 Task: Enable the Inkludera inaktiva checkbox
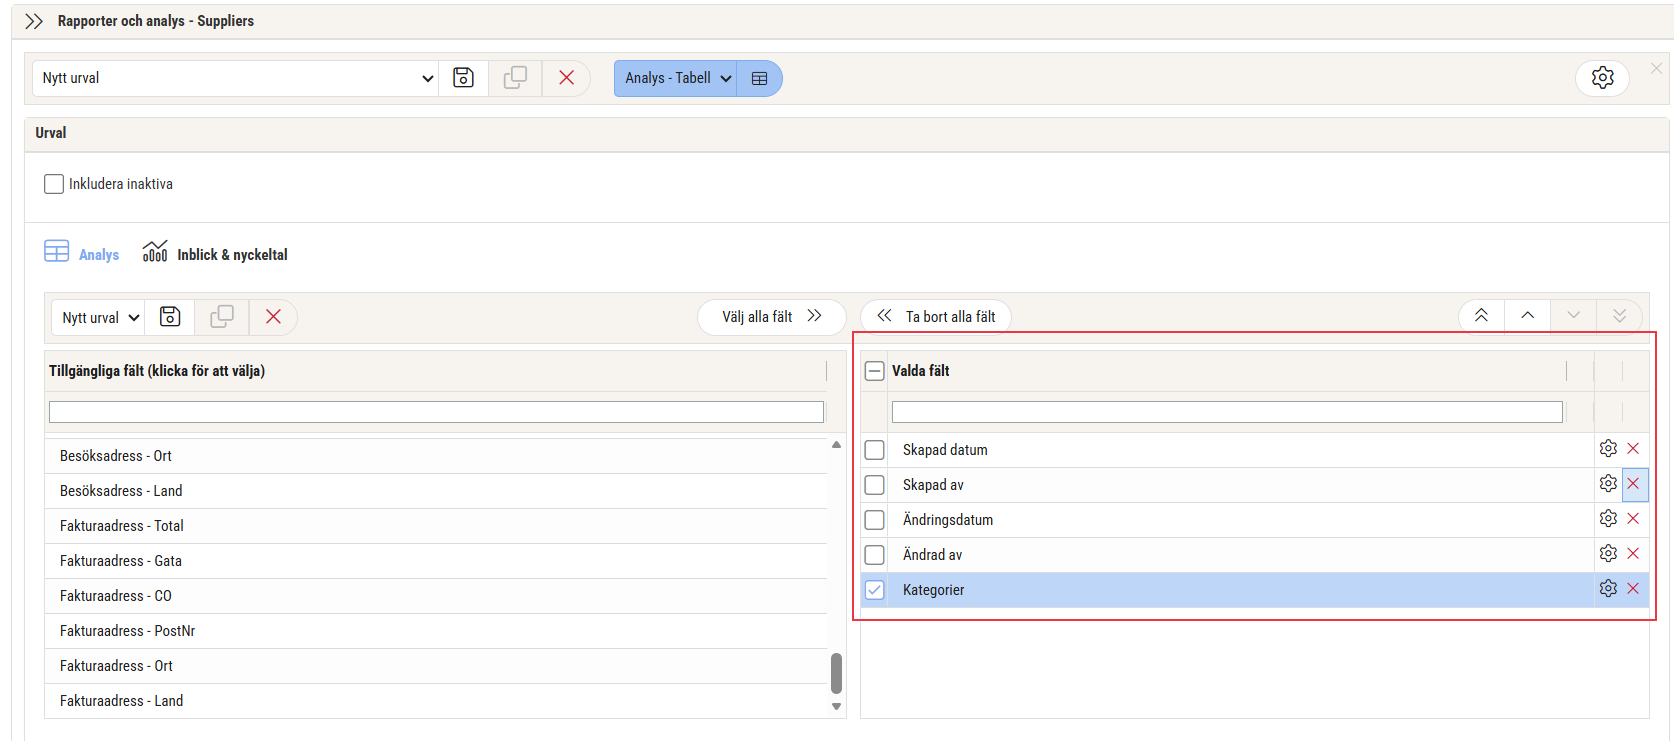tap(54, 184)
